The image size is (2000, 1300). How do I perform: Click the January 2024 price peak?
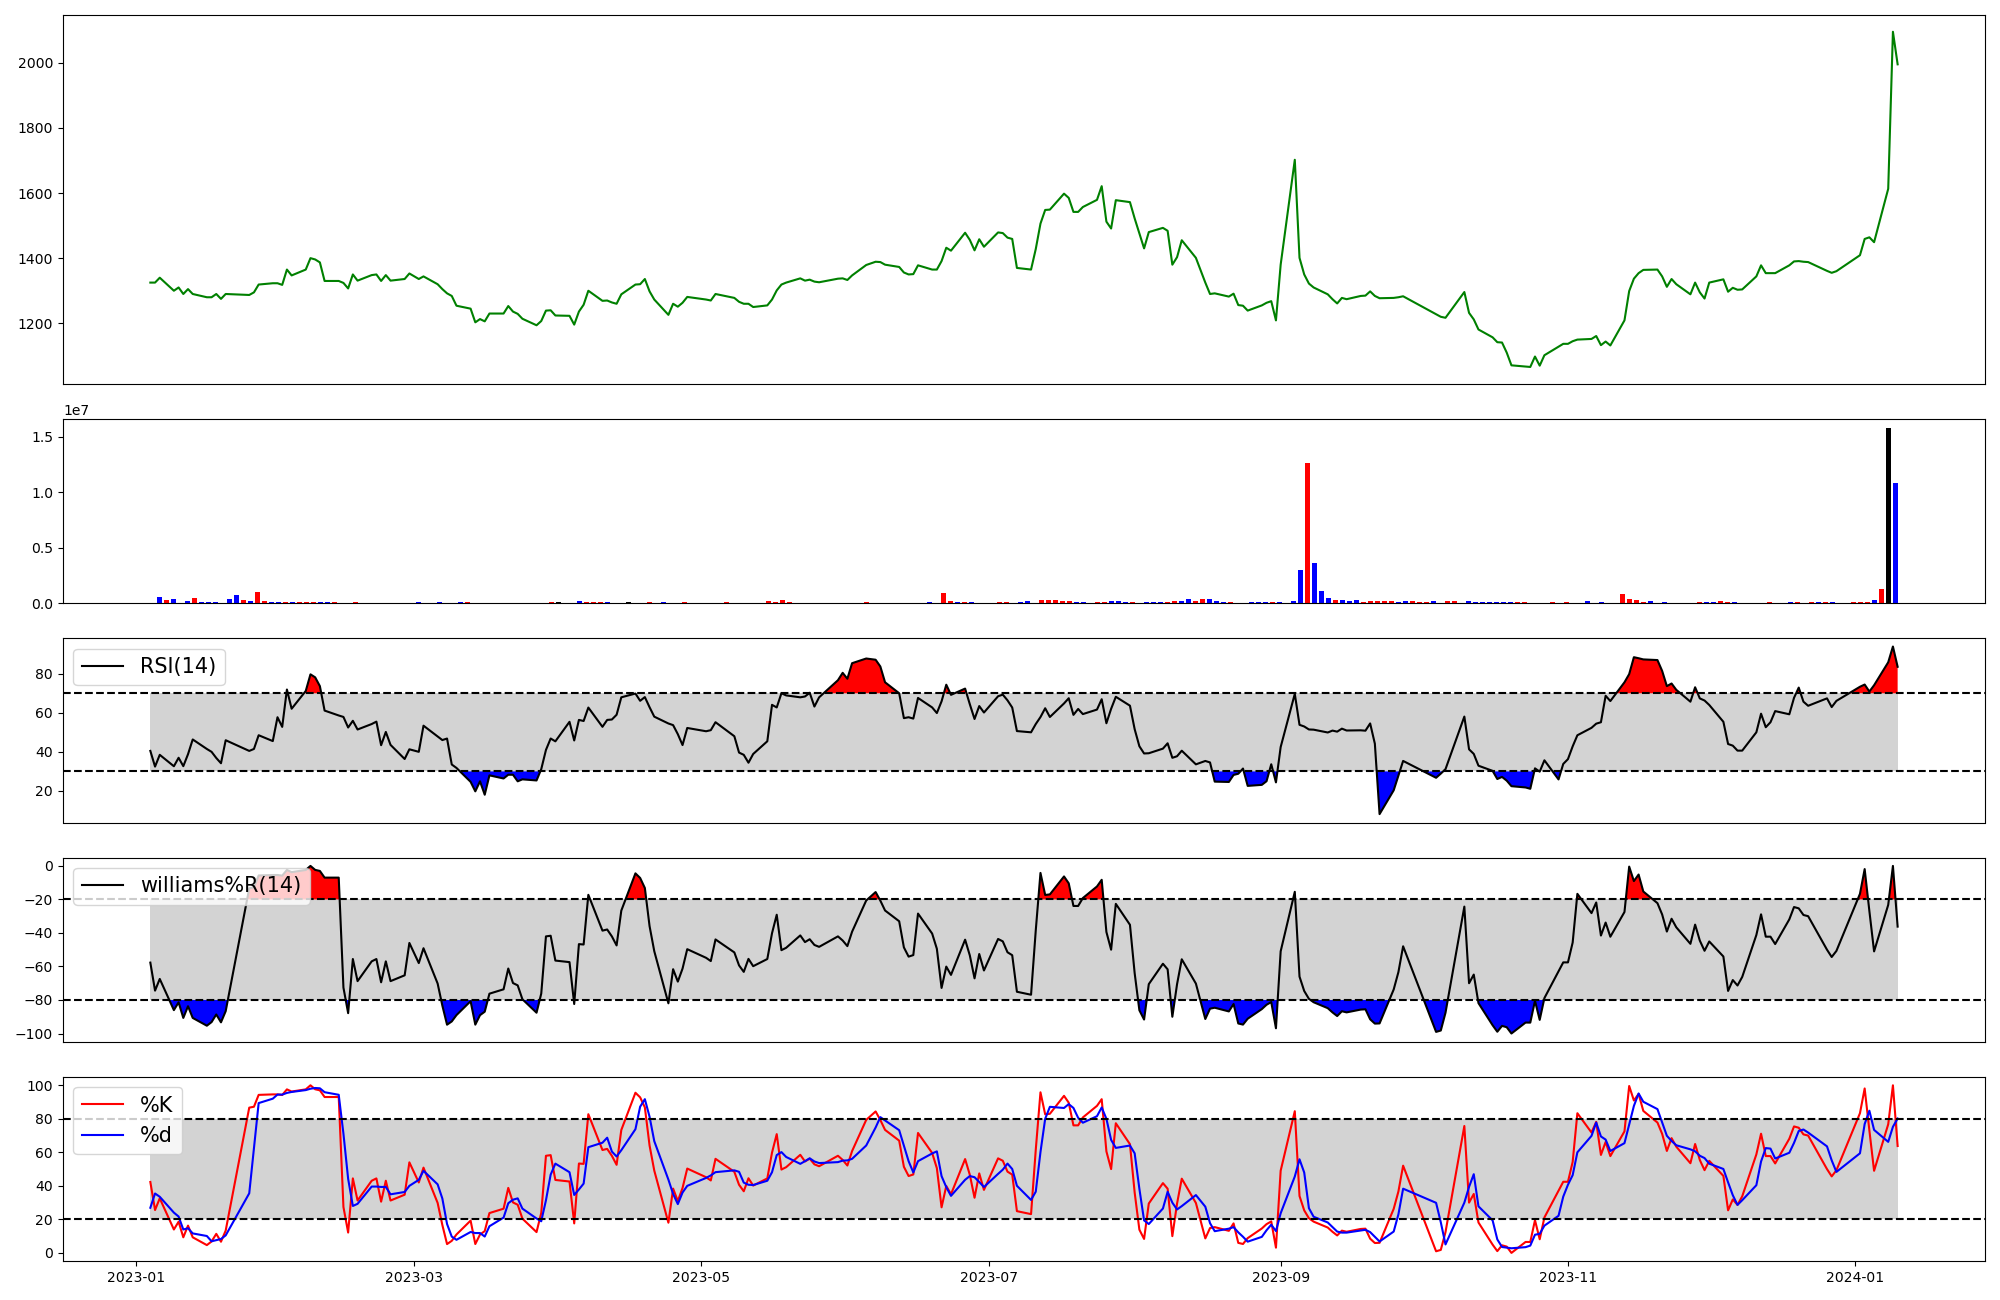pyautogui.click(x=1892, y=32)
